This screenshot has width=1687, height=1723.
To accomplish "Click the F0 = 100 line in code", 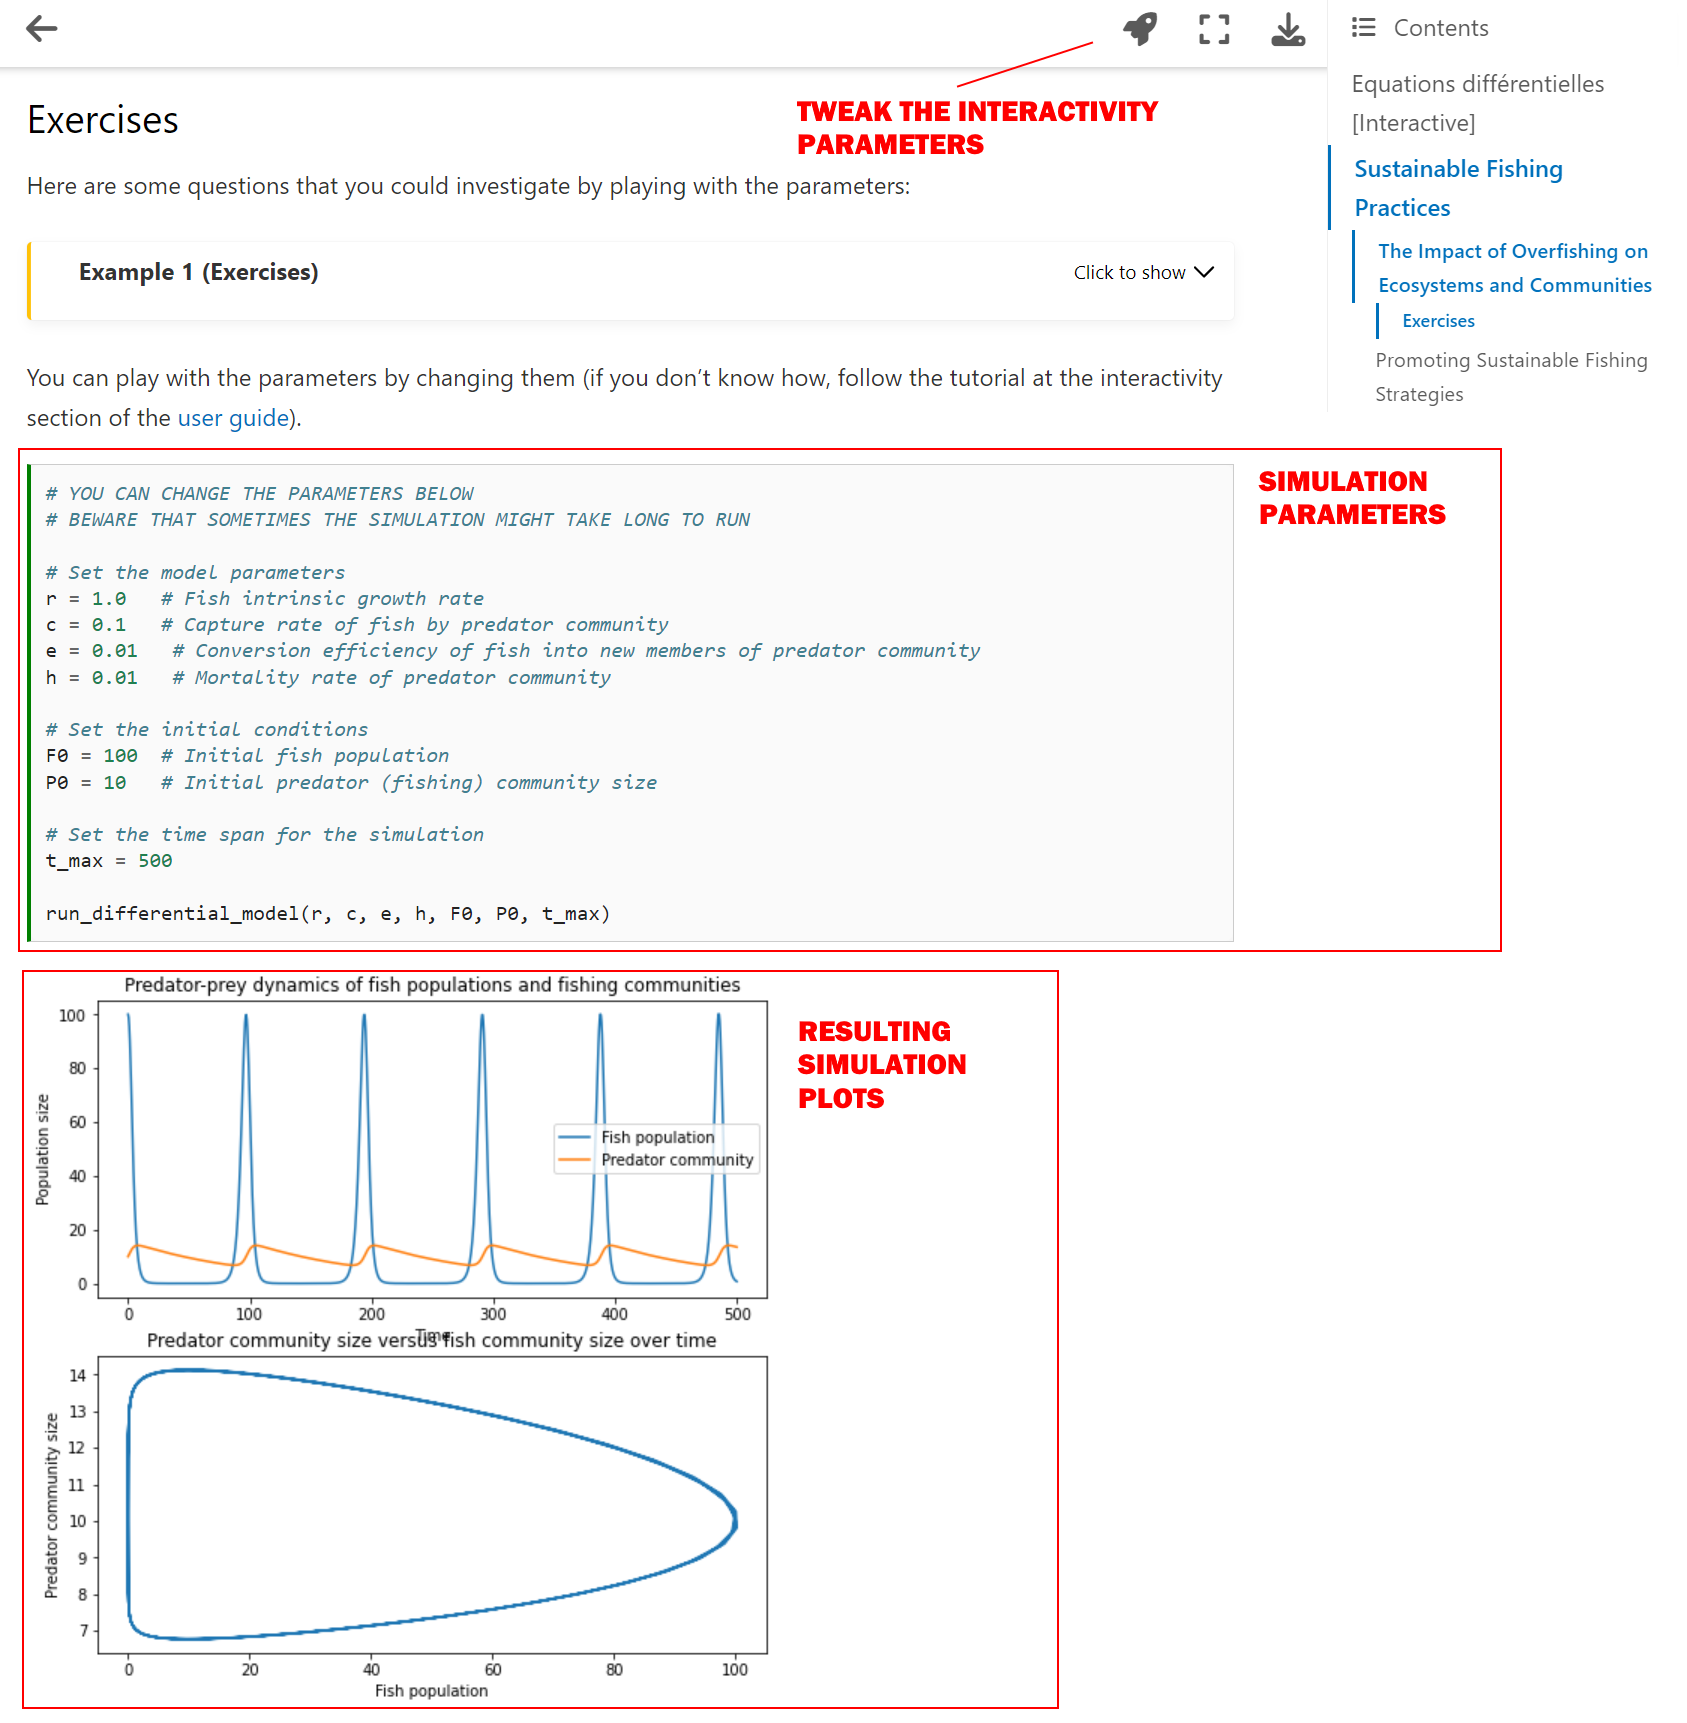I will click(x=92, y=756).
